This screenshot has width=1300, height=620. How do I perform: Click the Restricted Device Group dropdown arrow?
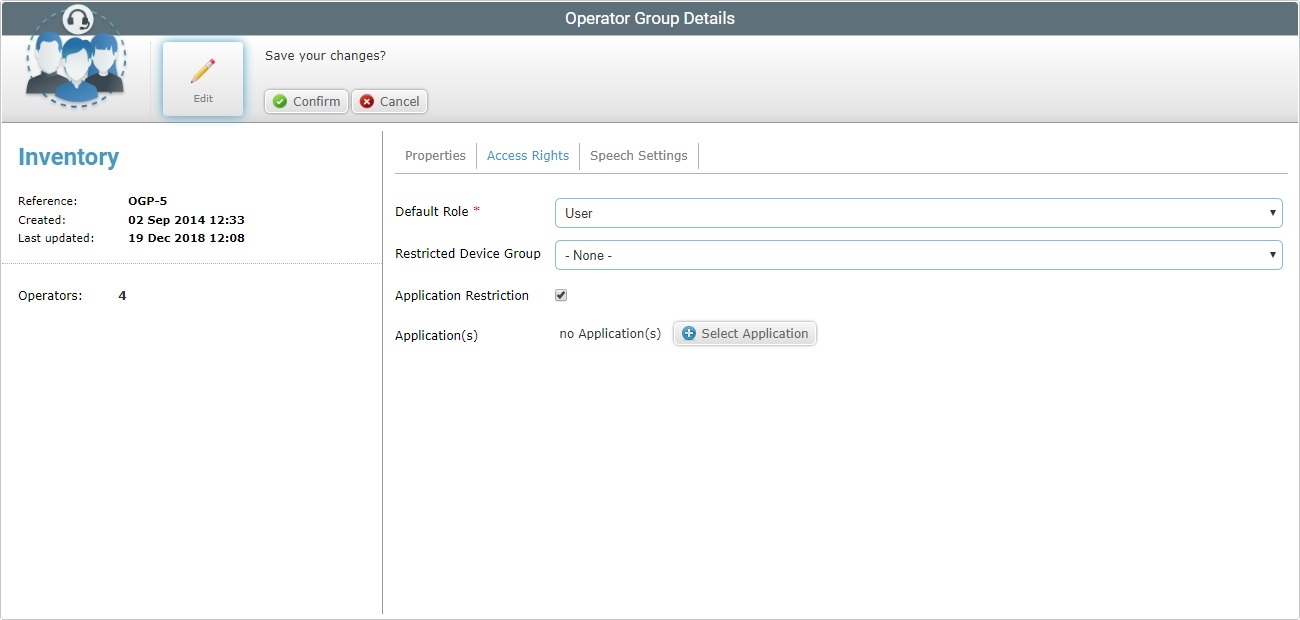pos(1273,255)
